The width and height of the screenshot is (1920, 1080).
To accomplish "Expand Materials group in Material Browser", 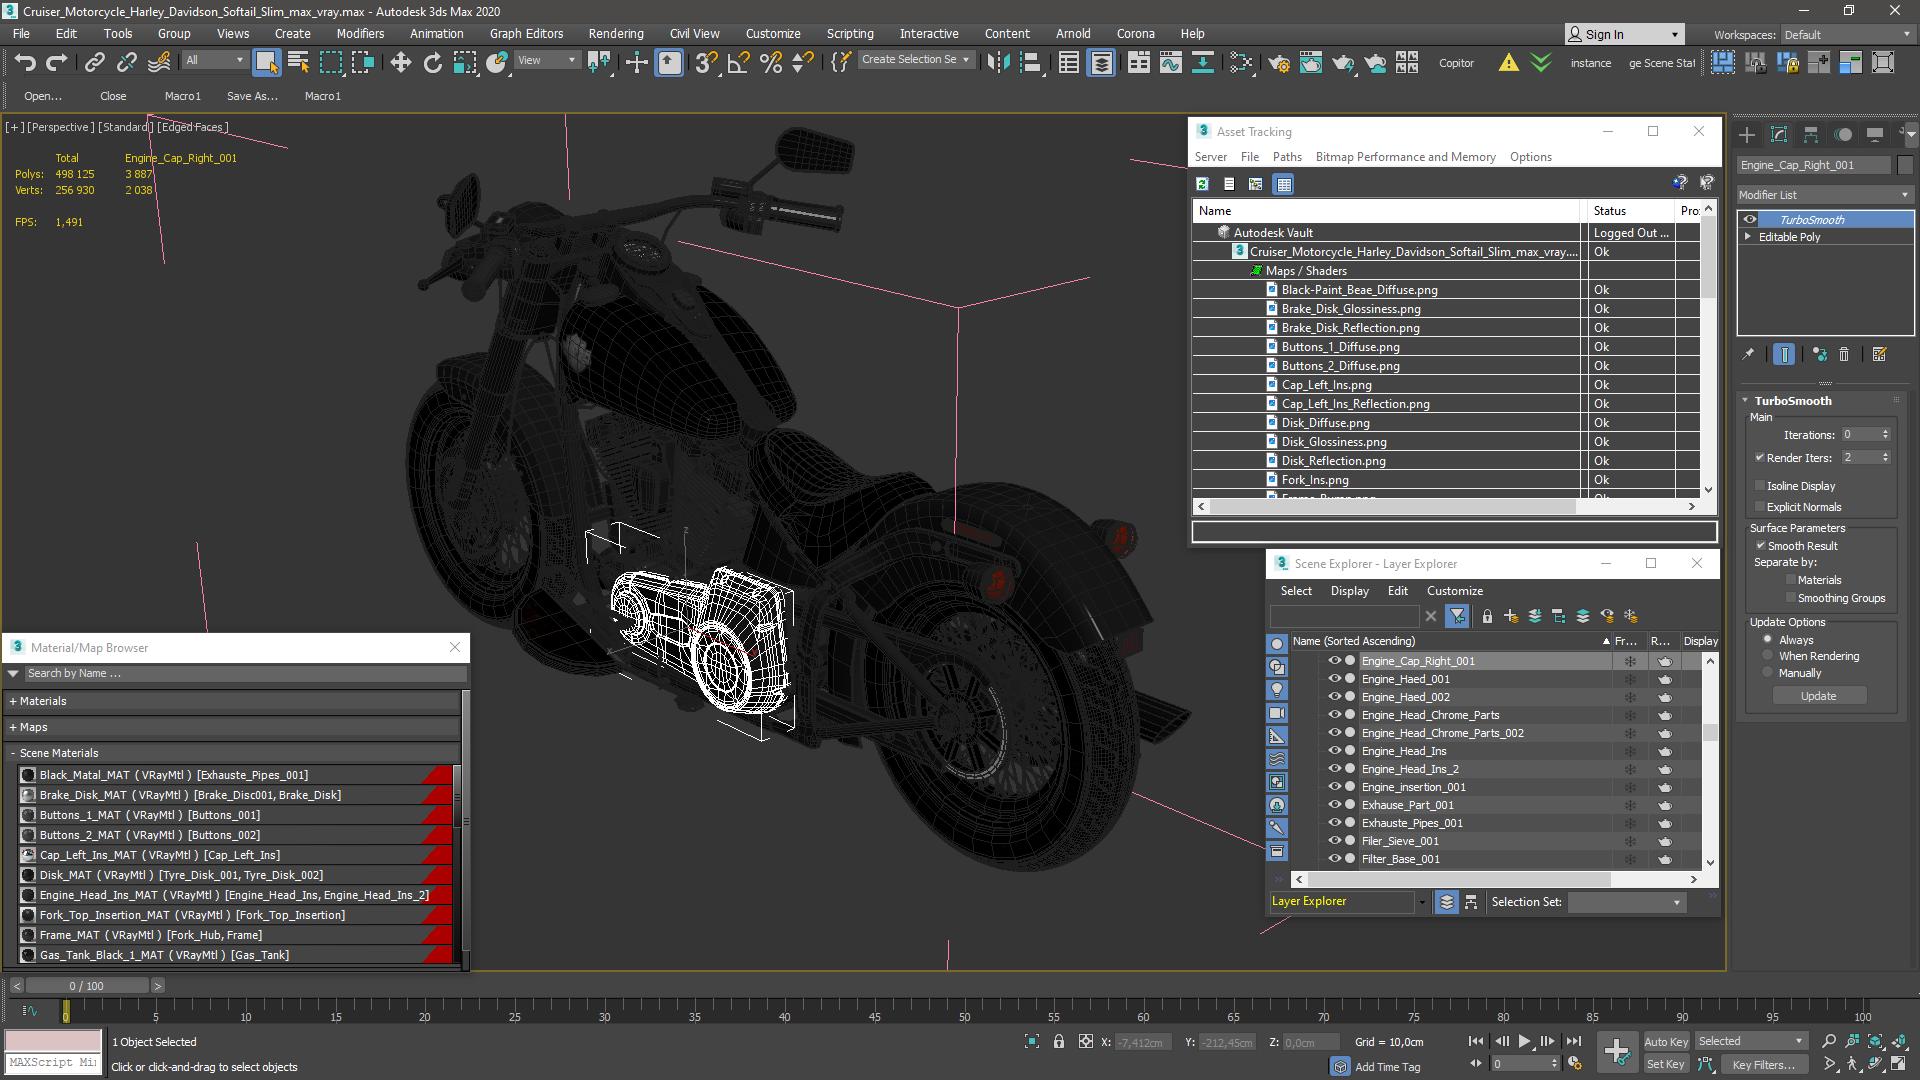I will (x=13, y=701).
